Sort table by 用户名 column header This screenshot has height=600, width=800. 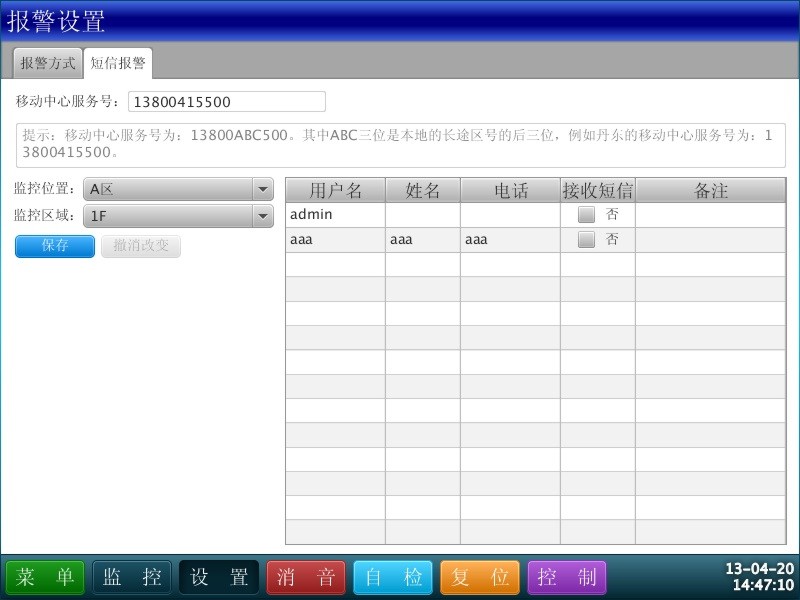pyautogui.click(x=335, y=191)
